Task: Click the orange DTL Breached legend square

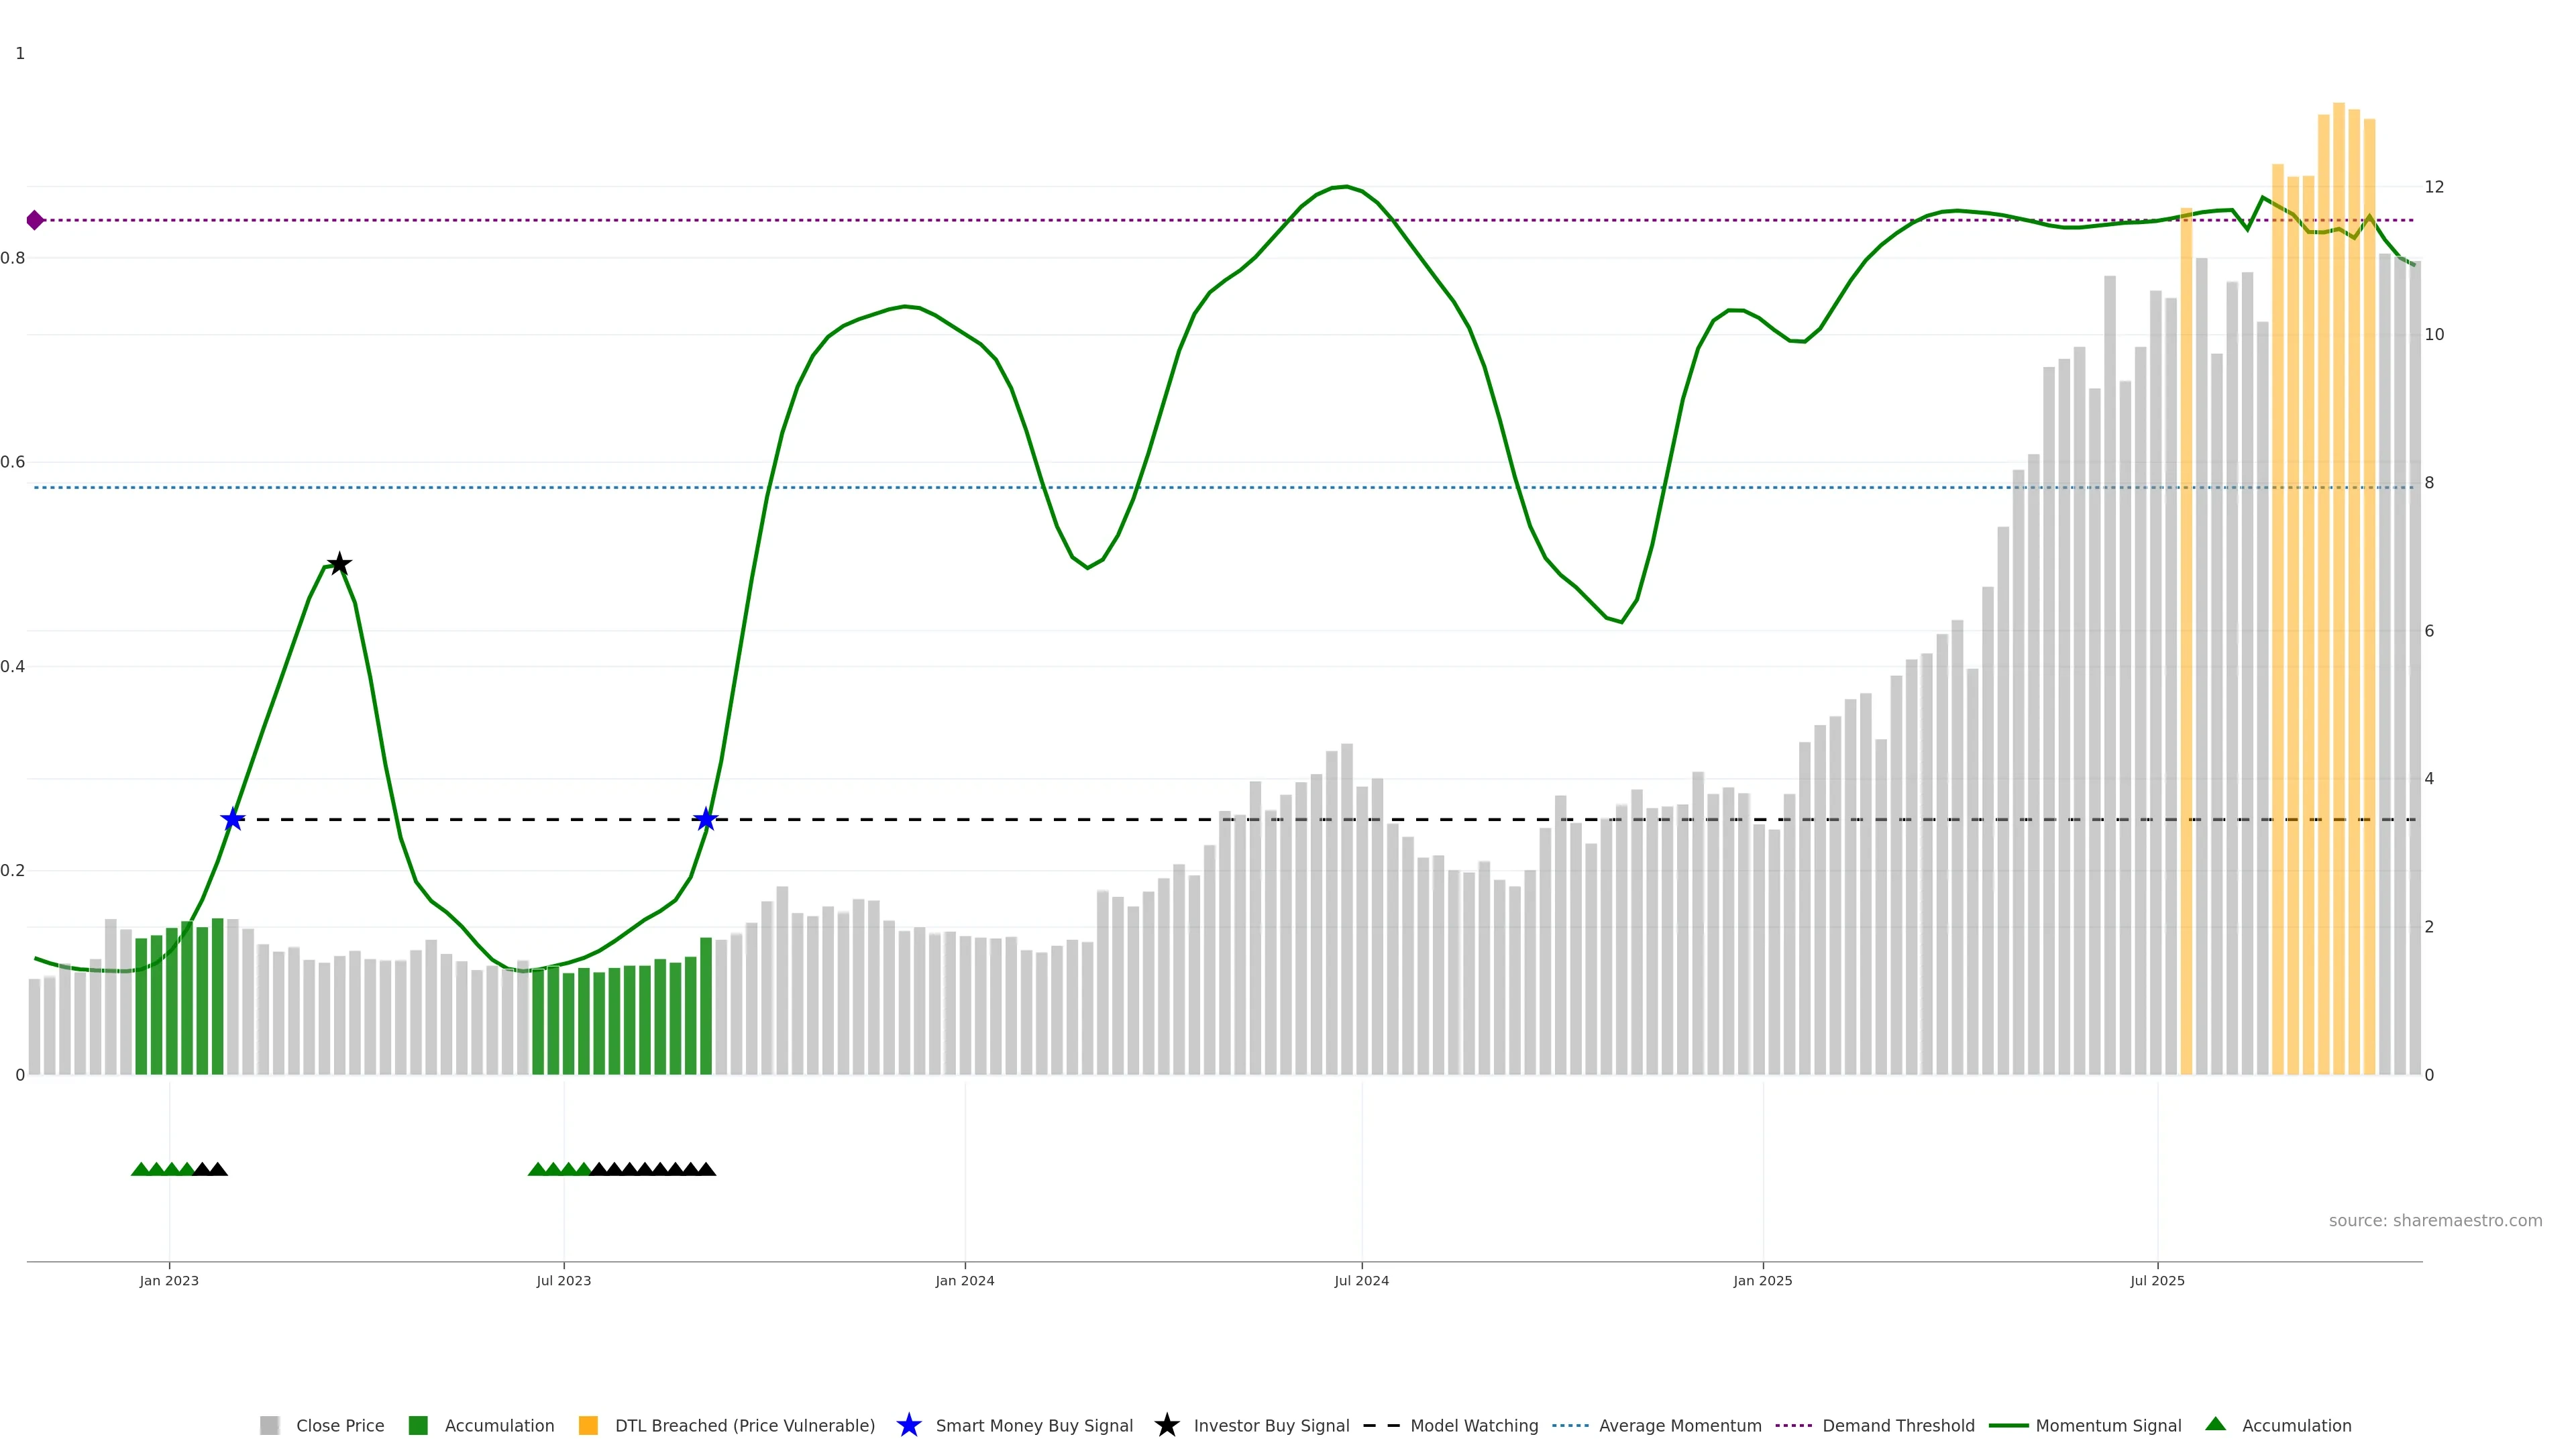Action: (588, 1425)
